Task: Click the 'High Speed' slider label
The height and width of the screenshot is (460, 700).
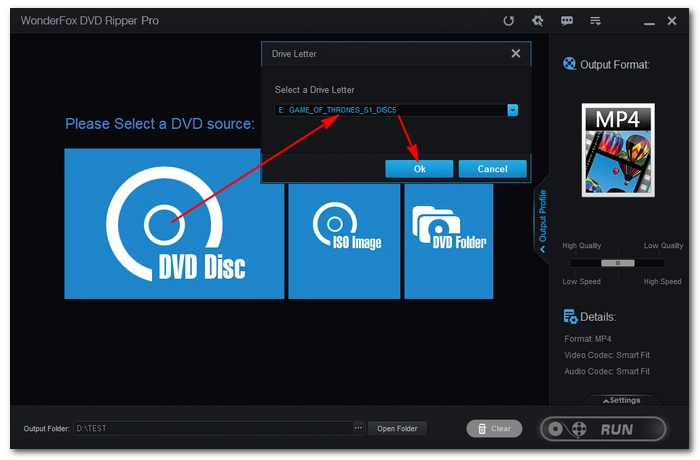Action: coord(662,281)
